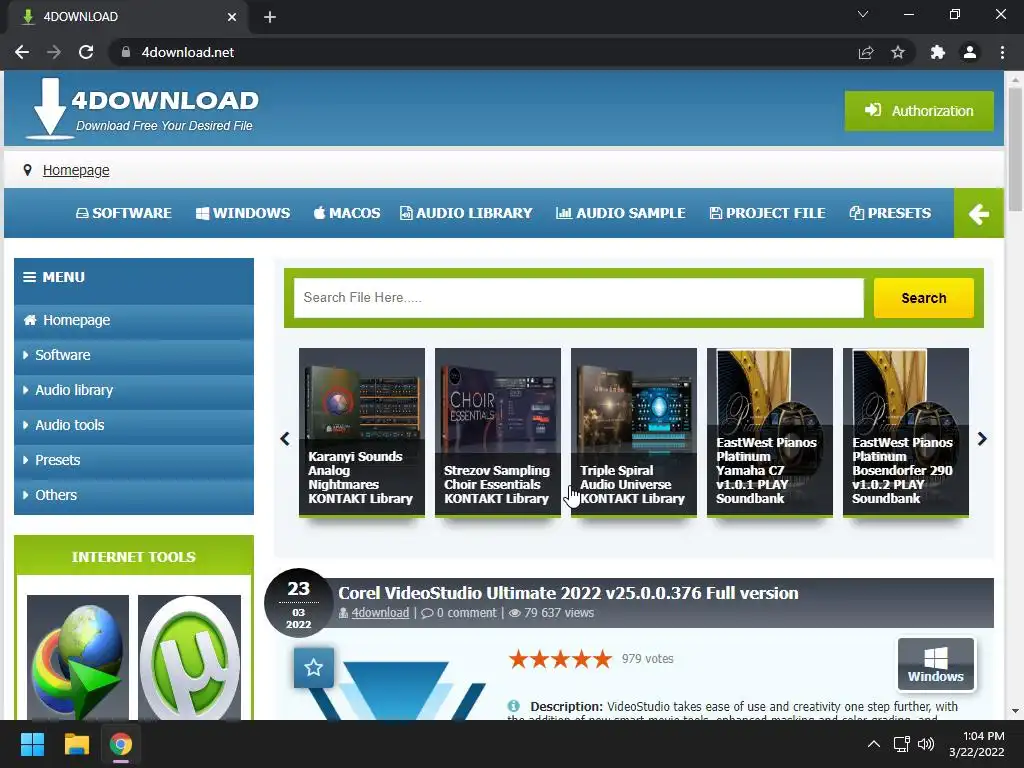Open the SOFTWARE navigation menu
The image size is (1024, 768).
[124, 213]
